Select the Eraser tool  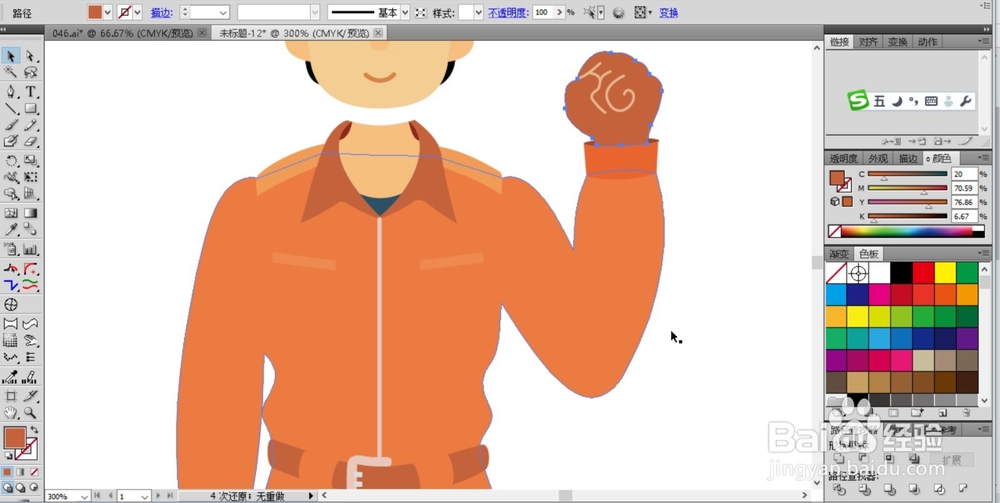coord(31,142)
